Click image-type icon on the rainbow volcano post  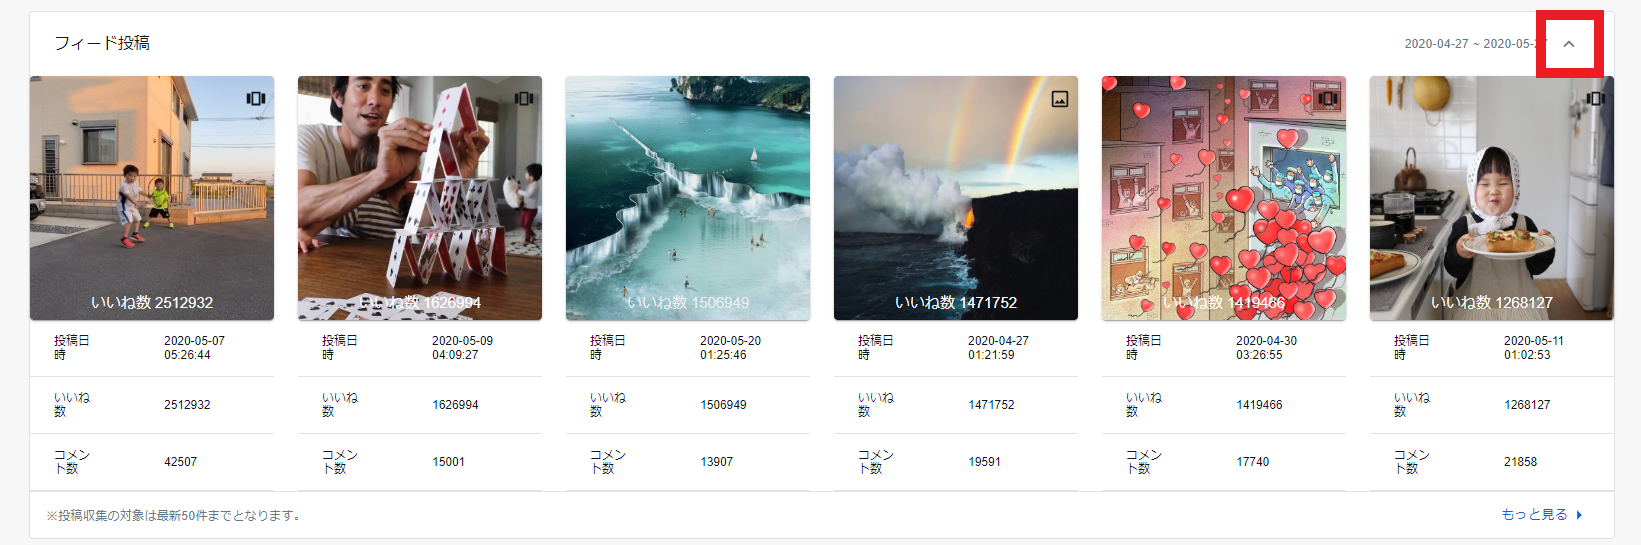(x=1059, y=99)
